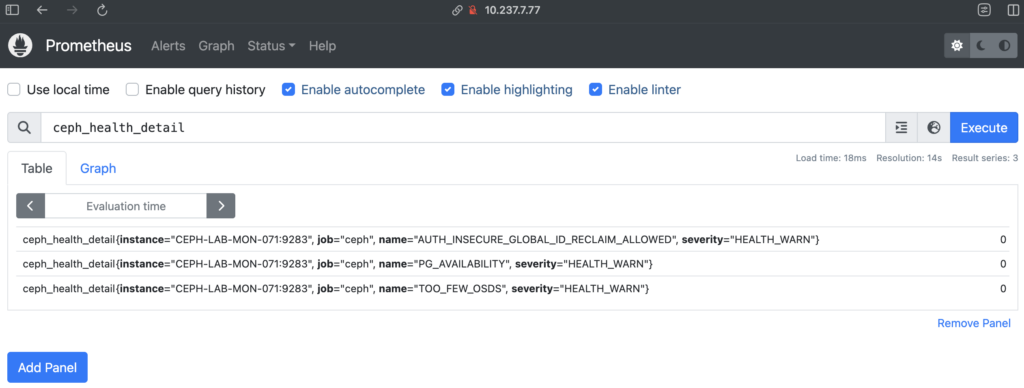Open the Help page

click(x=323, y=46)
